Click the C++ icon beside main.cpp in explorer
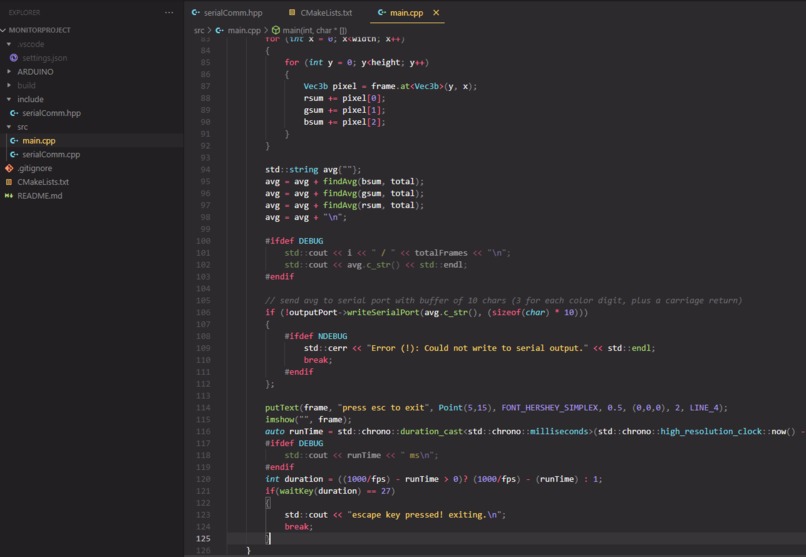Screen dimensions: 806x557 pos(14,140)
